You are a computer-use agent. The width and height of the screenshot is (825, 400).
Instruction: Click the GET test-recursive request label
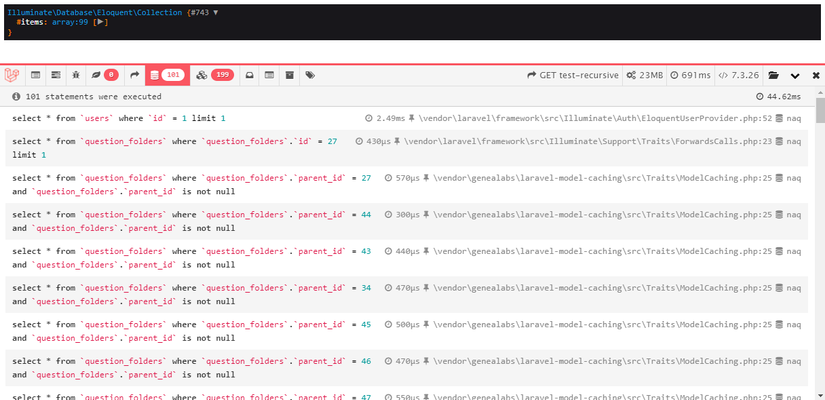point(573,75)
